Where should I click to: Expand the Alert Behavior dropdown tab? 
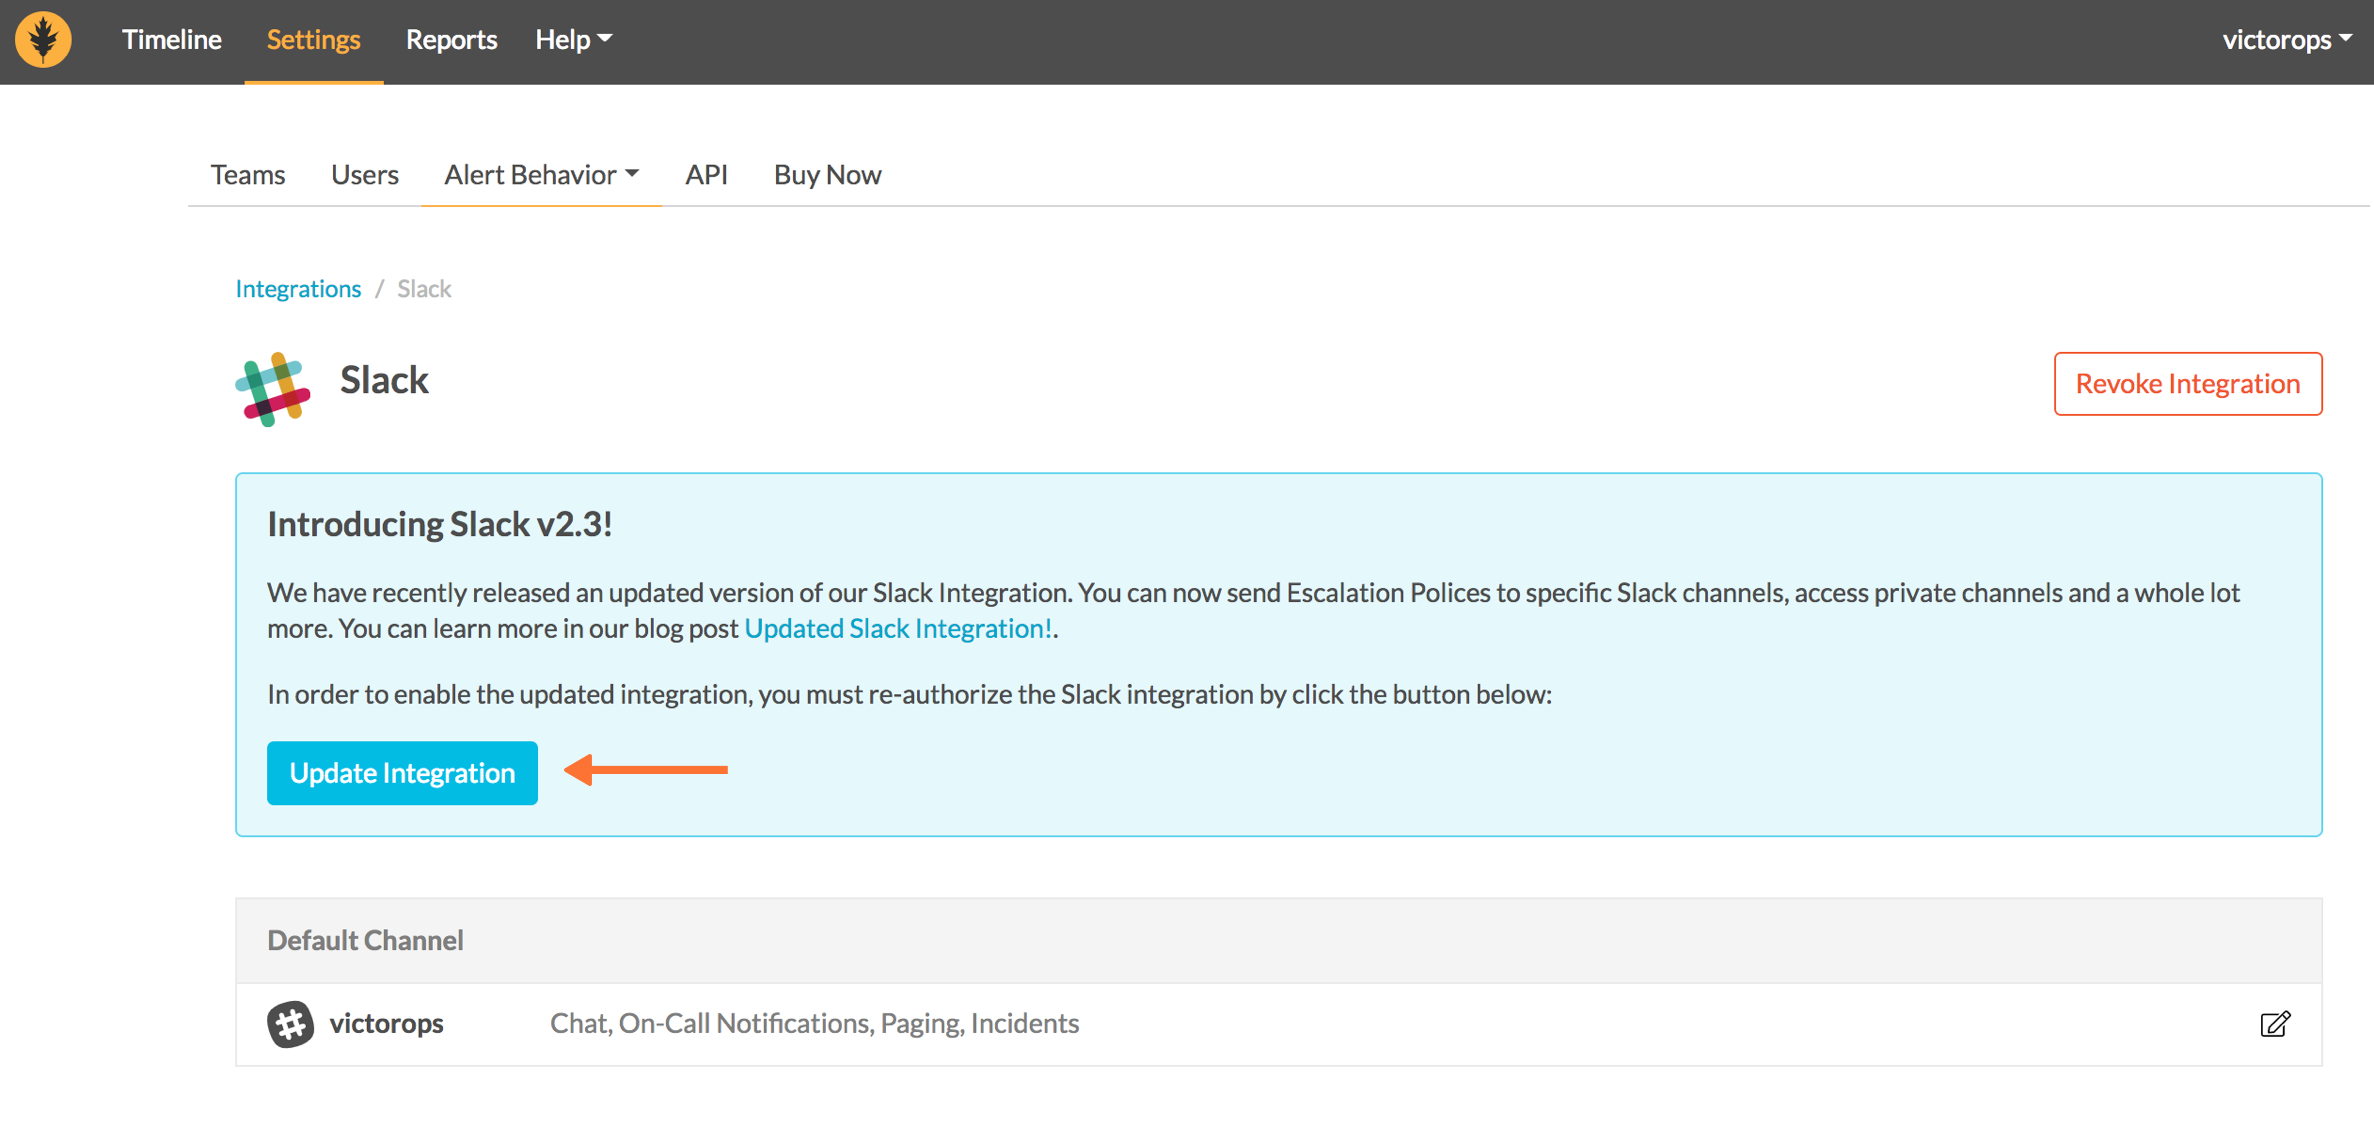[541, 175]
